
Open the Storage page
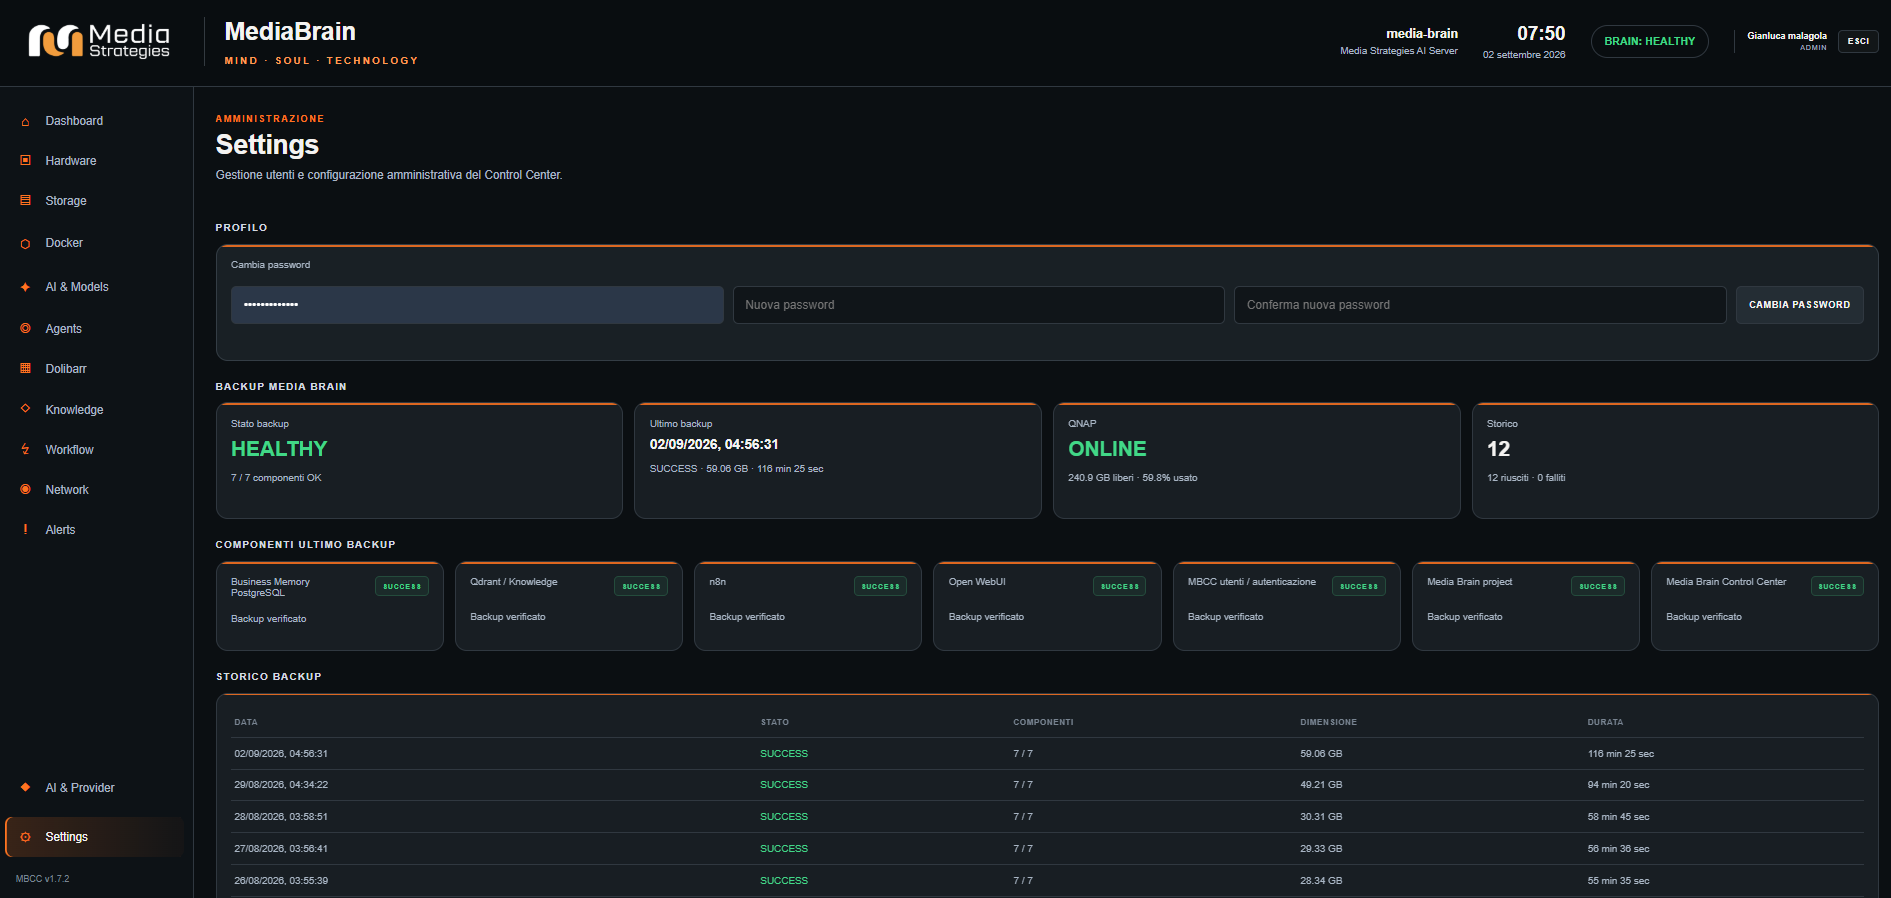66,201
